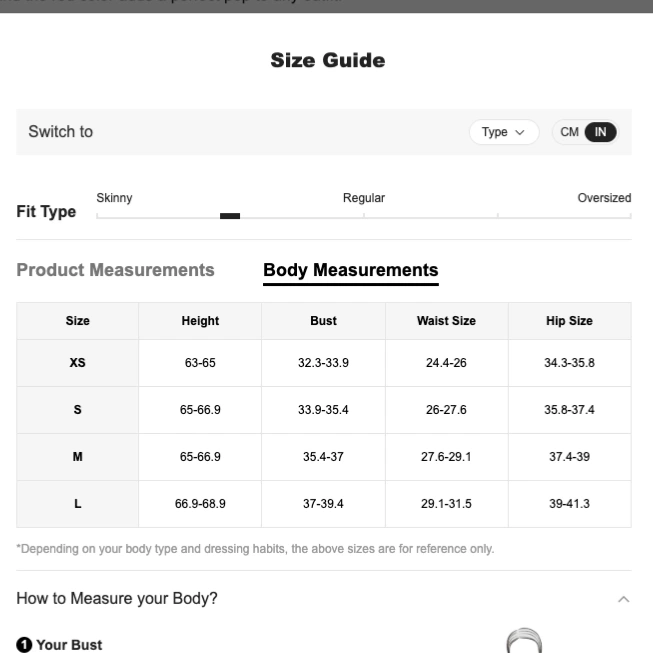
Task: Click the Bust column header
Action: (x=323, y=321)
